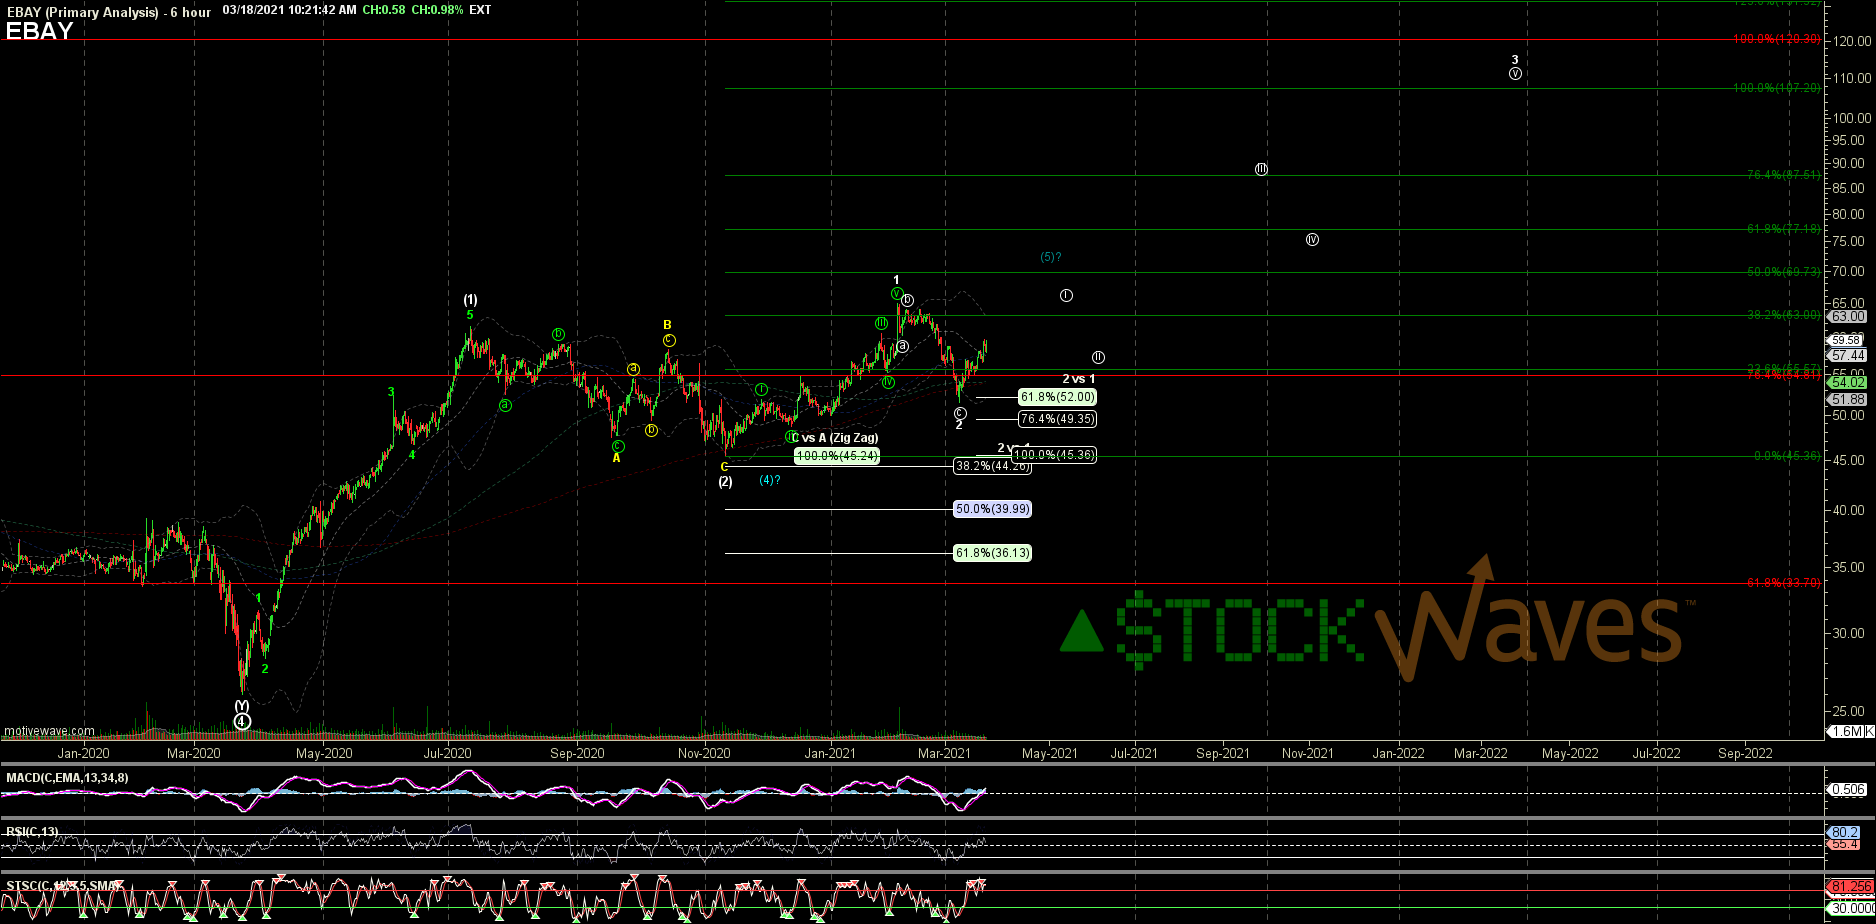Screen dimensions: 1876x924
Task: Click the 51.88 price axis tag
Action: [1848, 399]
